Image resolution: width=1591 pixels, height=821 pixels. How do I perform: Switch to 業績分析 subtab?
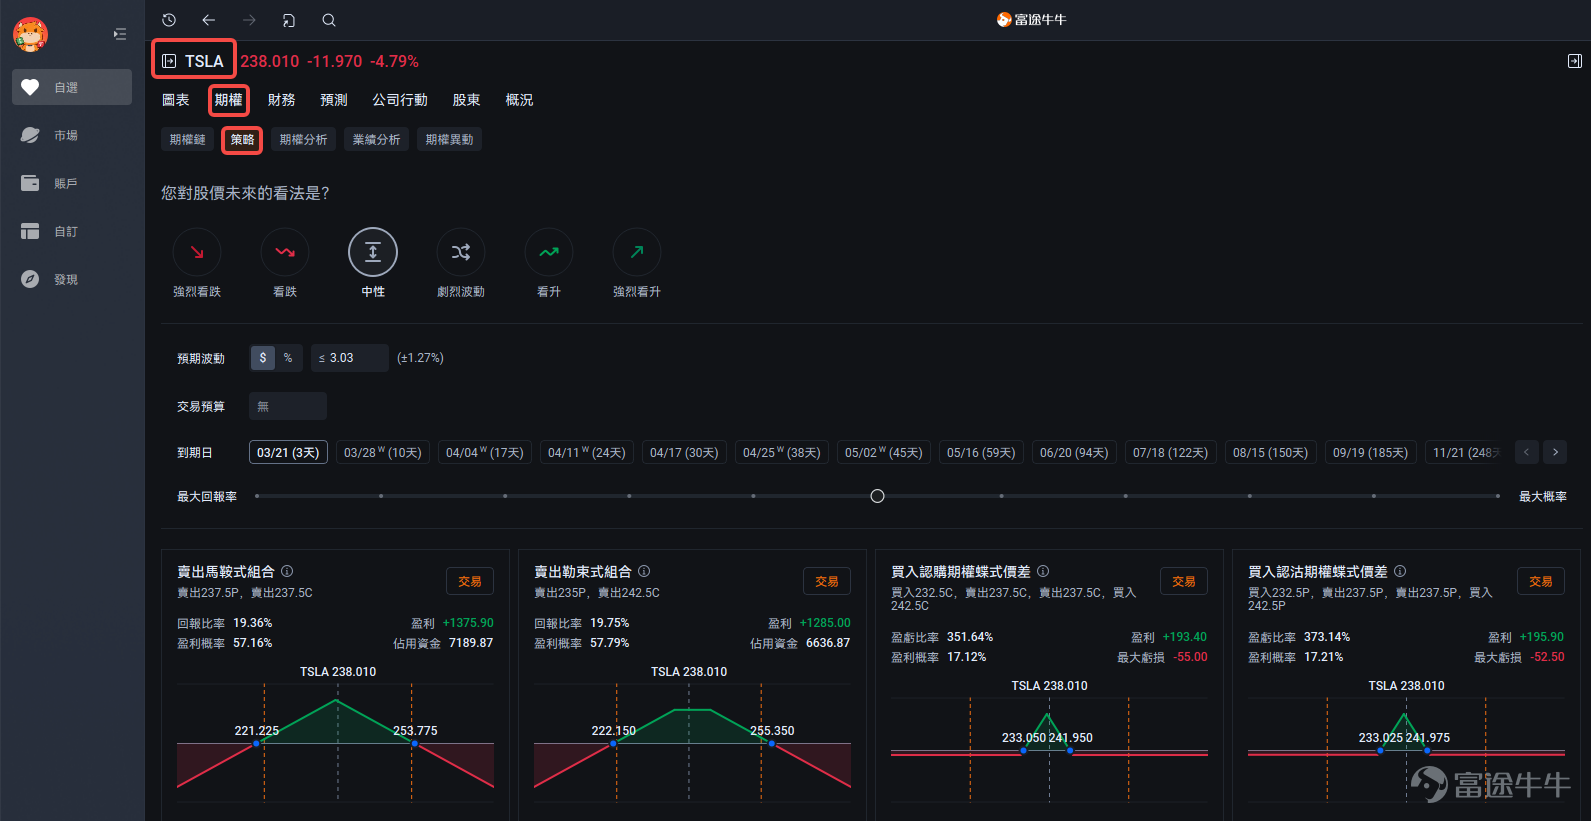(x=376, y=140)
